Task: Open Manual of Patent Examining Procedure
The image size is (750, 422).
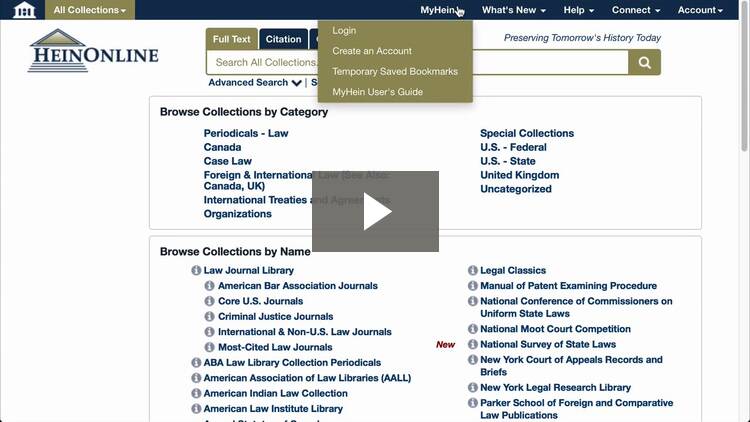Action: coord(568,286)
